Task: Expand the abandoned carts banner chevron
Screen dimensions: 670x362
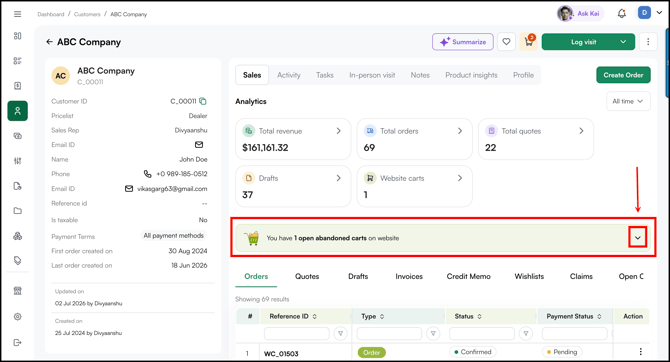Action: pyautogui.click(x=638, y=238)
